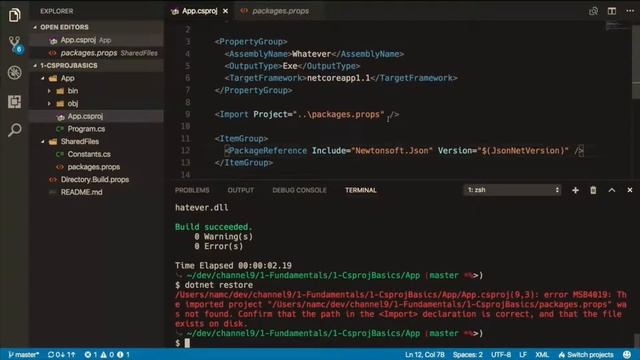Open the Explorer view in activity bar

[14, 15]
